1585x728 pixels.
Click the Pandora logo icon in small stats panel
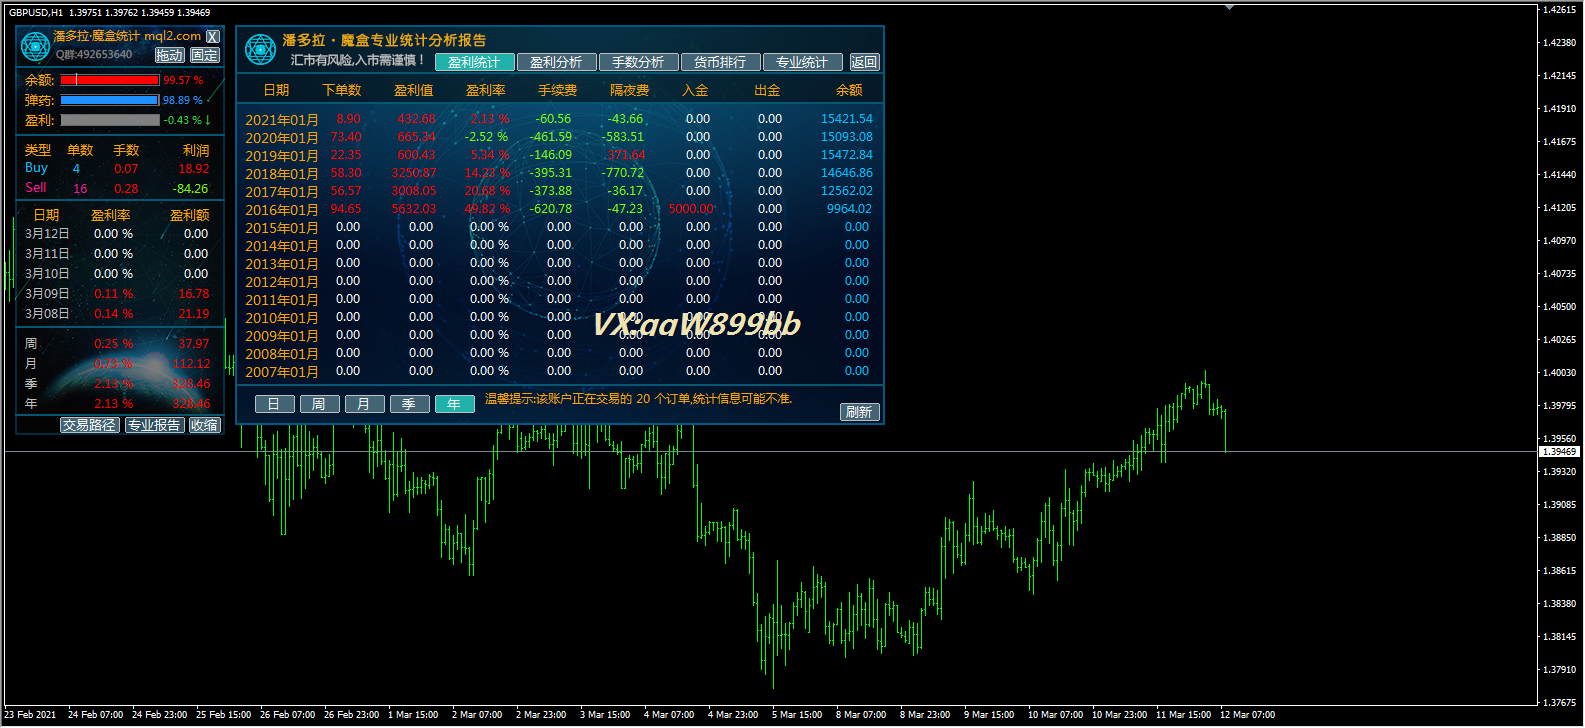[35, 46]
